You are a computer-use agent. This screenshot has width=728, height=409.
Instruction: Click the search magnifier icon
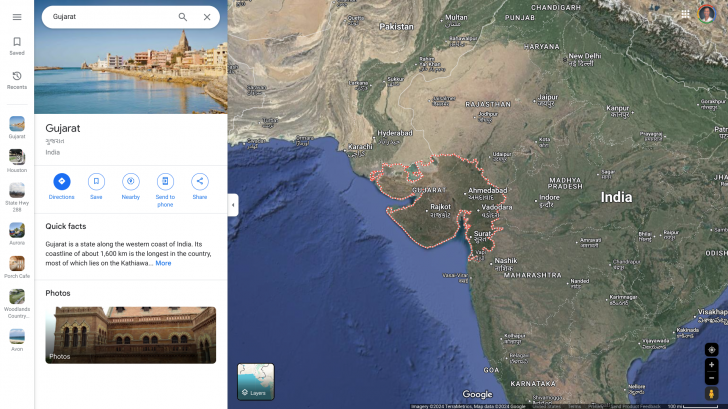182,17
